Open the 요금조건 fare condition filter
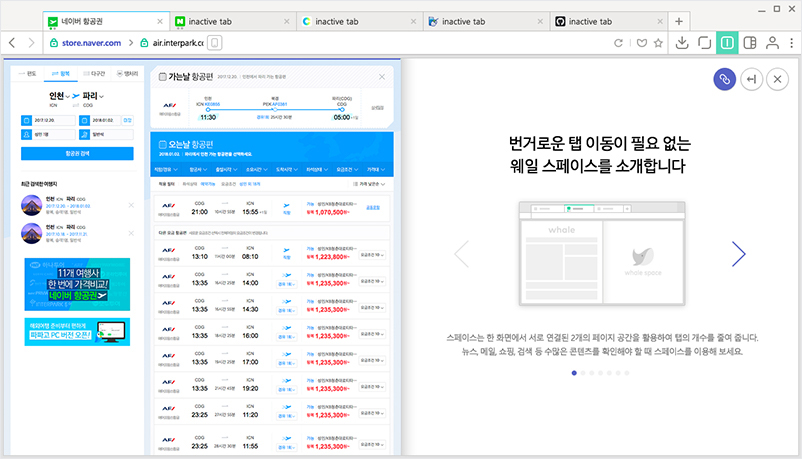Viewport: 802px width, 459px height. 347,169
